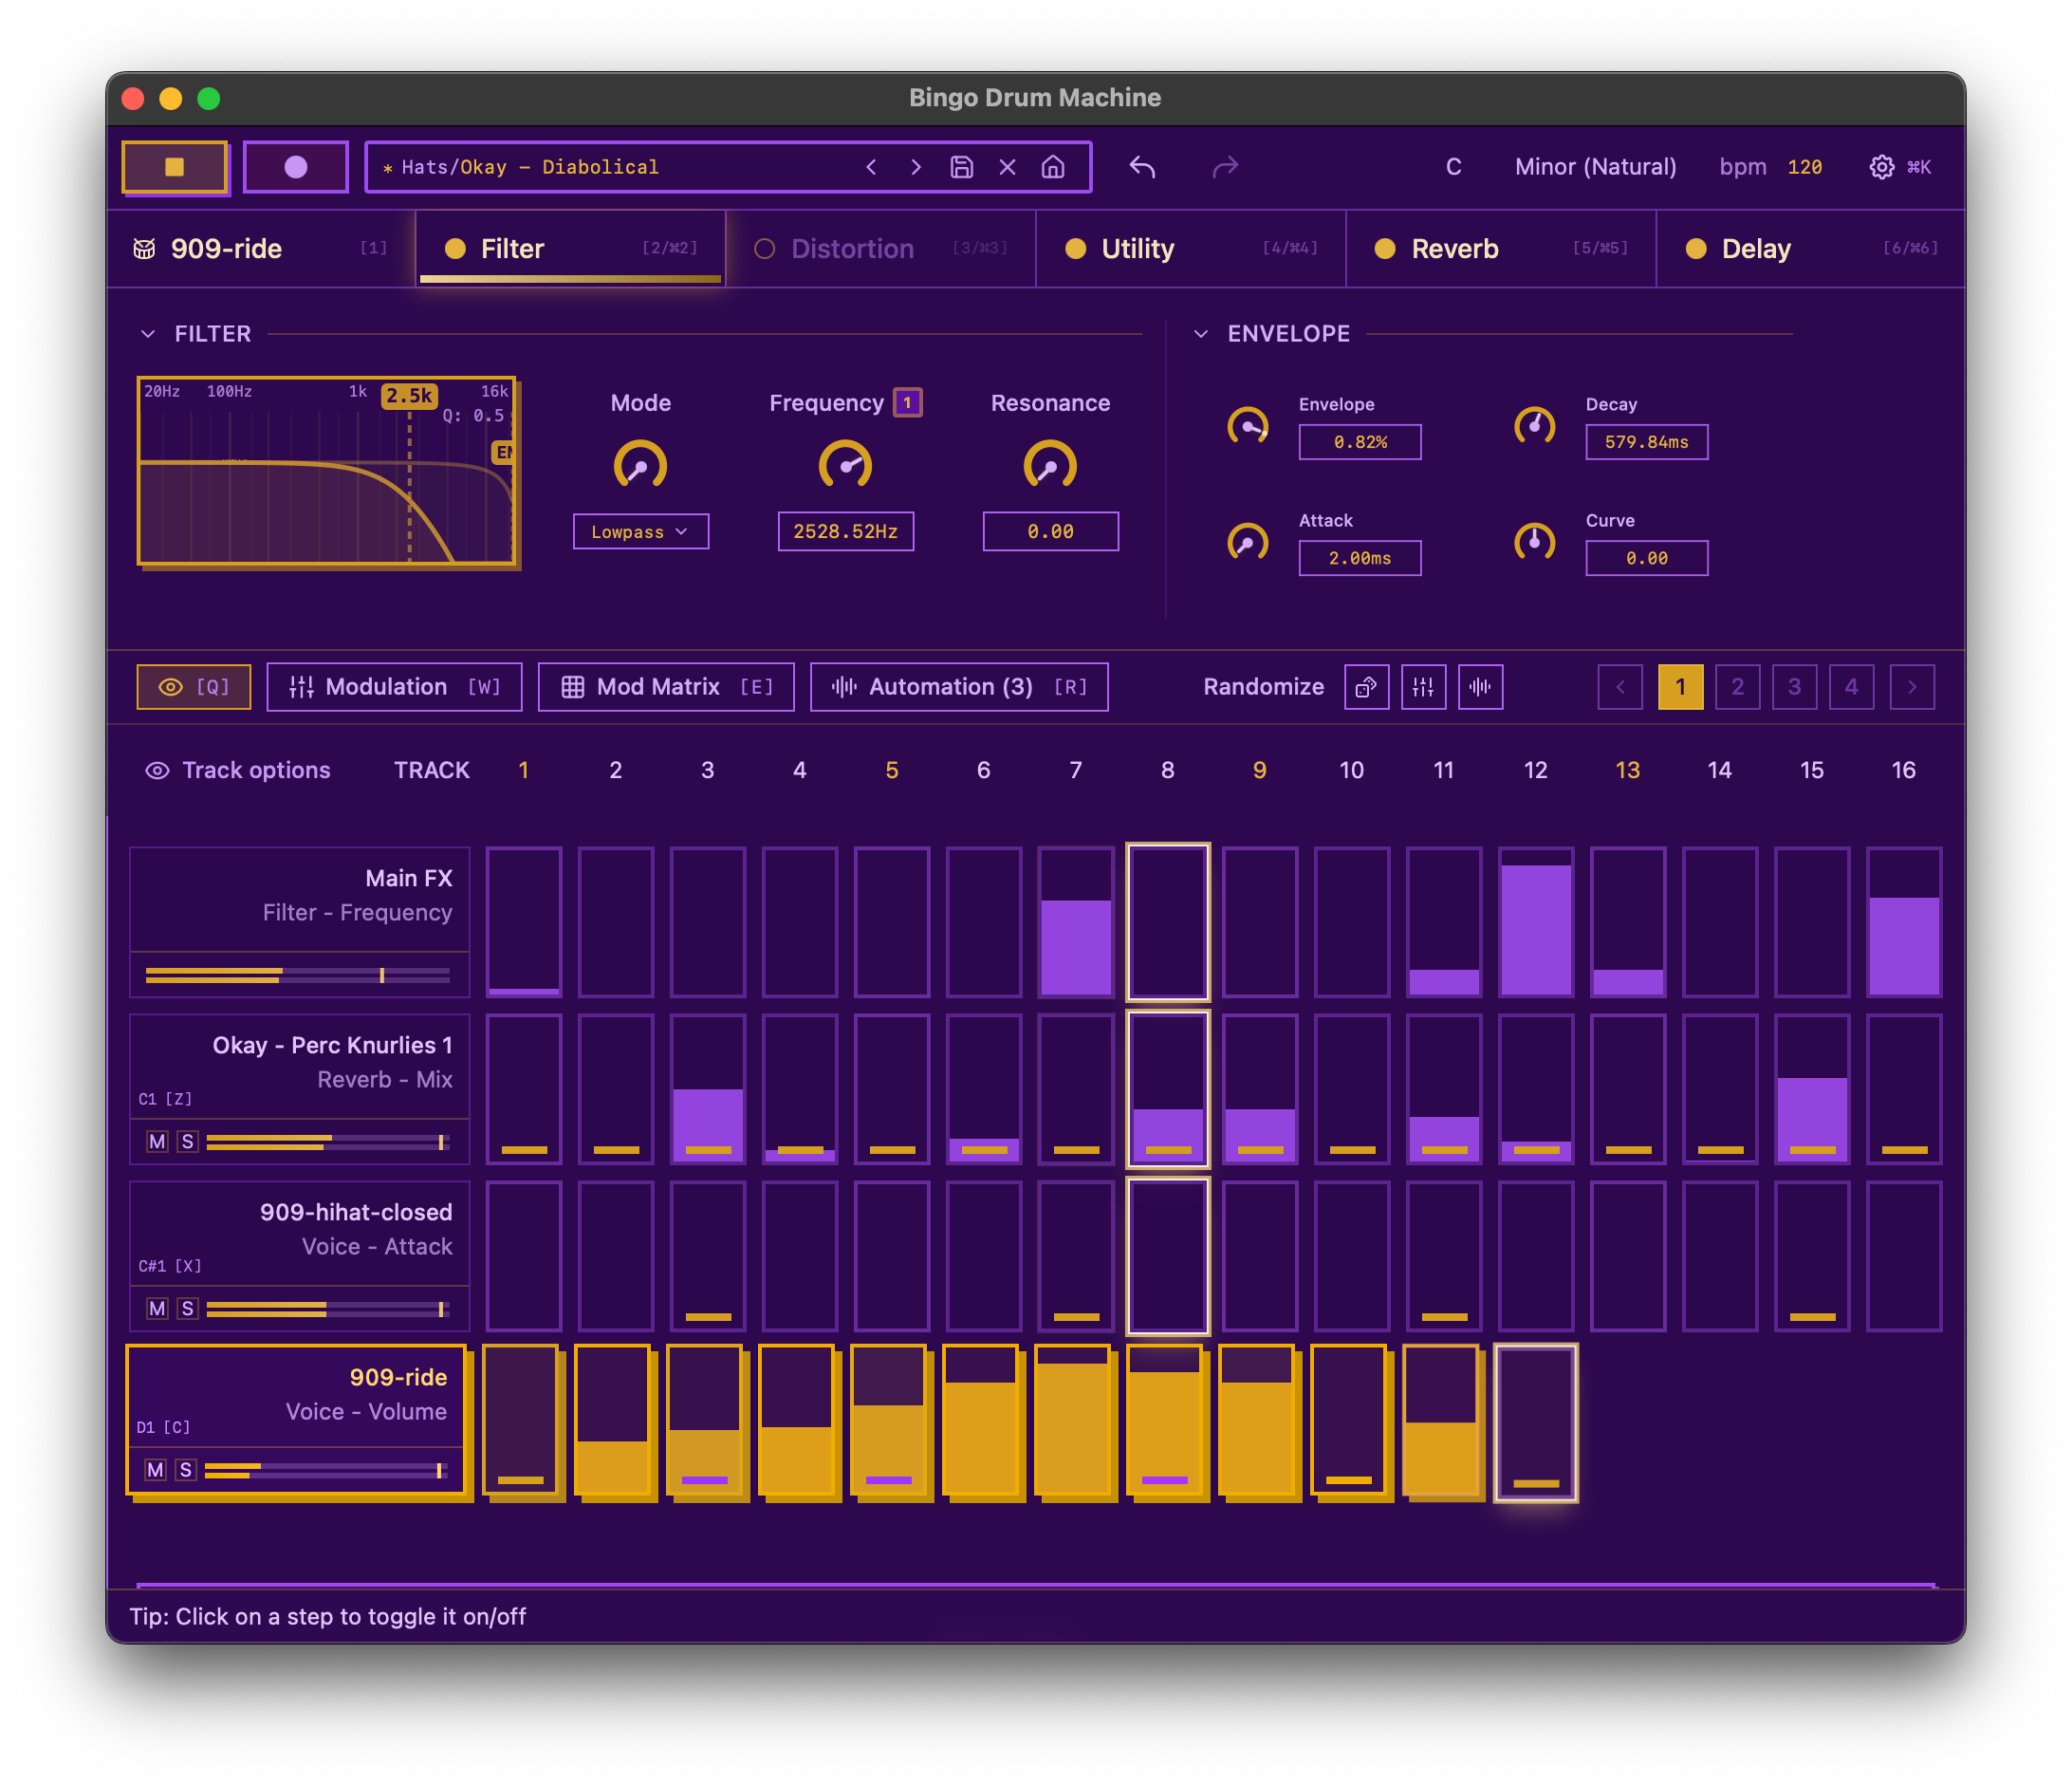This screenshot has width=2072, height=1784.
Task: Click the randomize sliders icon
Action: coord(1423,687)
